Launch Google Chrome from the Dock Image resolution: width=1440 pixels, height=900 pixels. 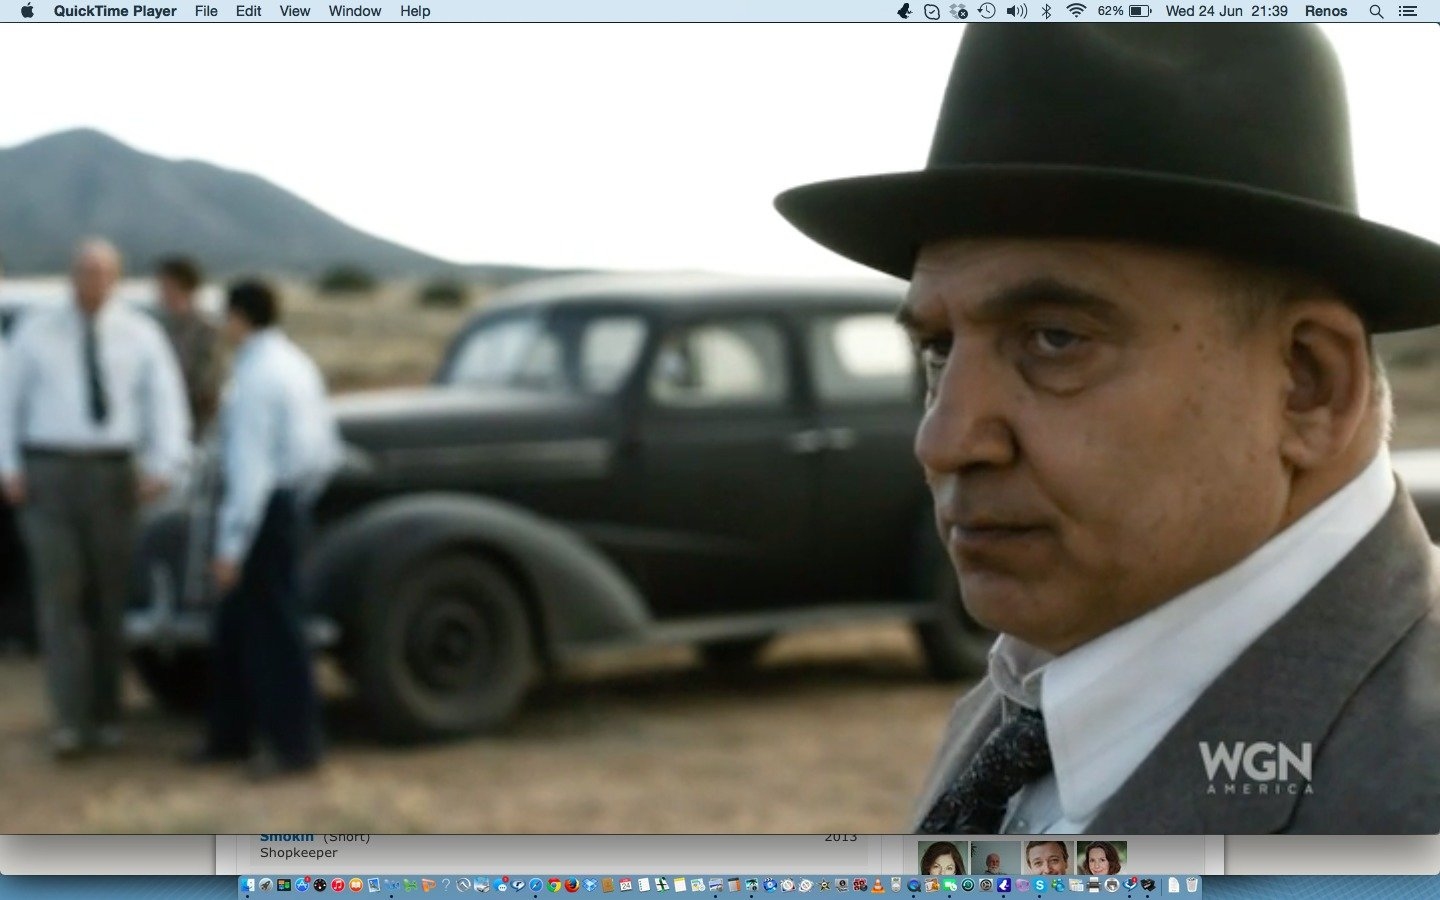554,885
